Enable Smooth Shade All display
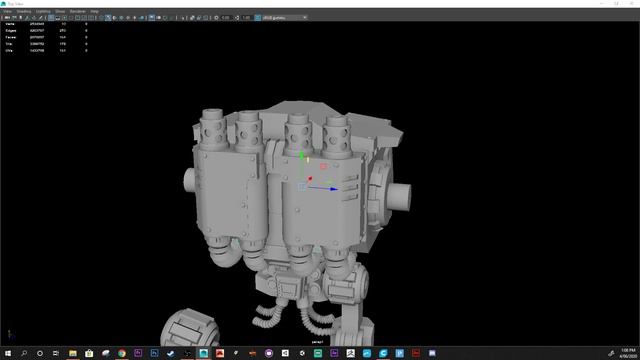640x360 pixels. coord(108,18)
